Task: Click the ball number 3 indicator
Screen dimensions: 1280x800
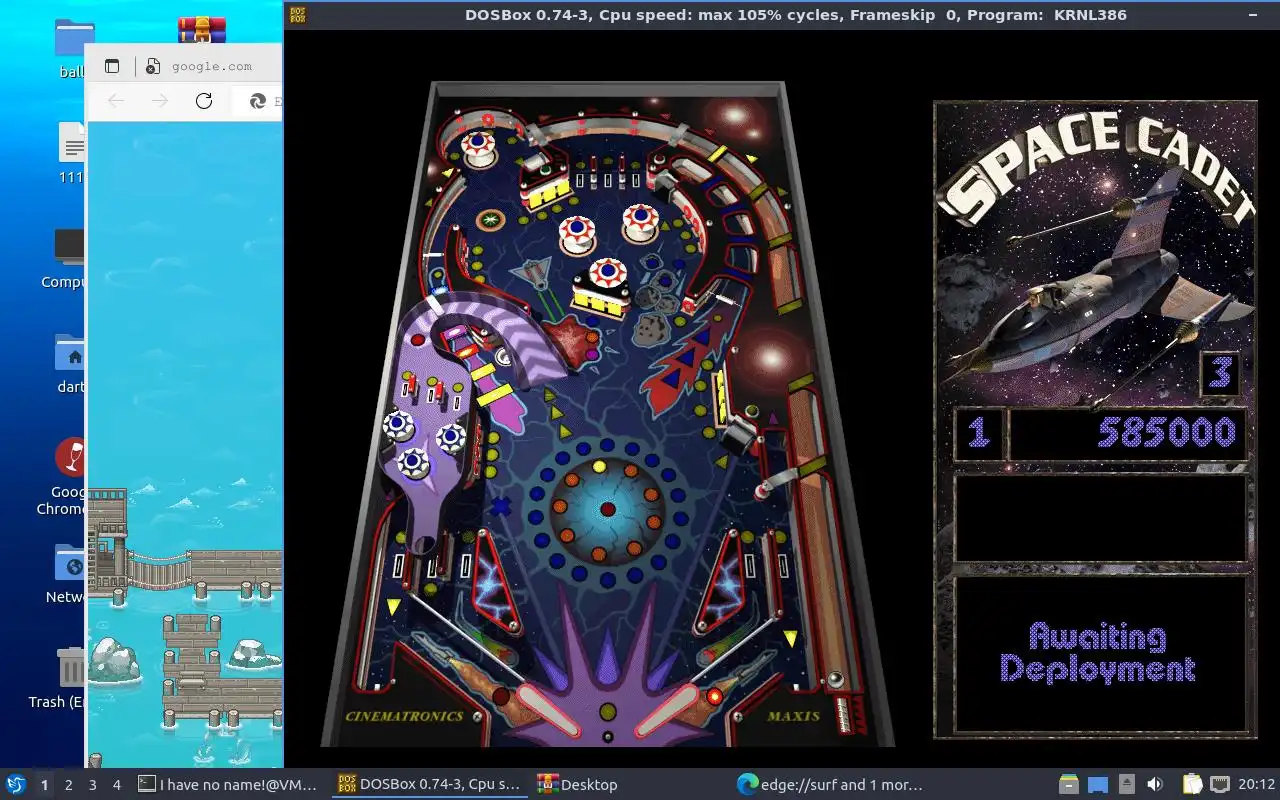Action: (1220, 373)
